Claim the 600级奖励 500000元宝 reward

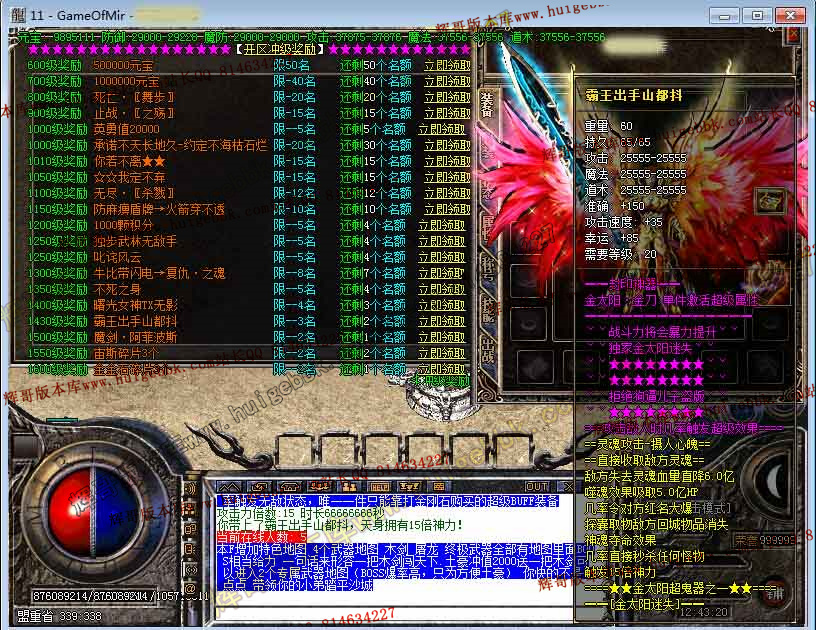pyautogui.click(x=447, y=66)
